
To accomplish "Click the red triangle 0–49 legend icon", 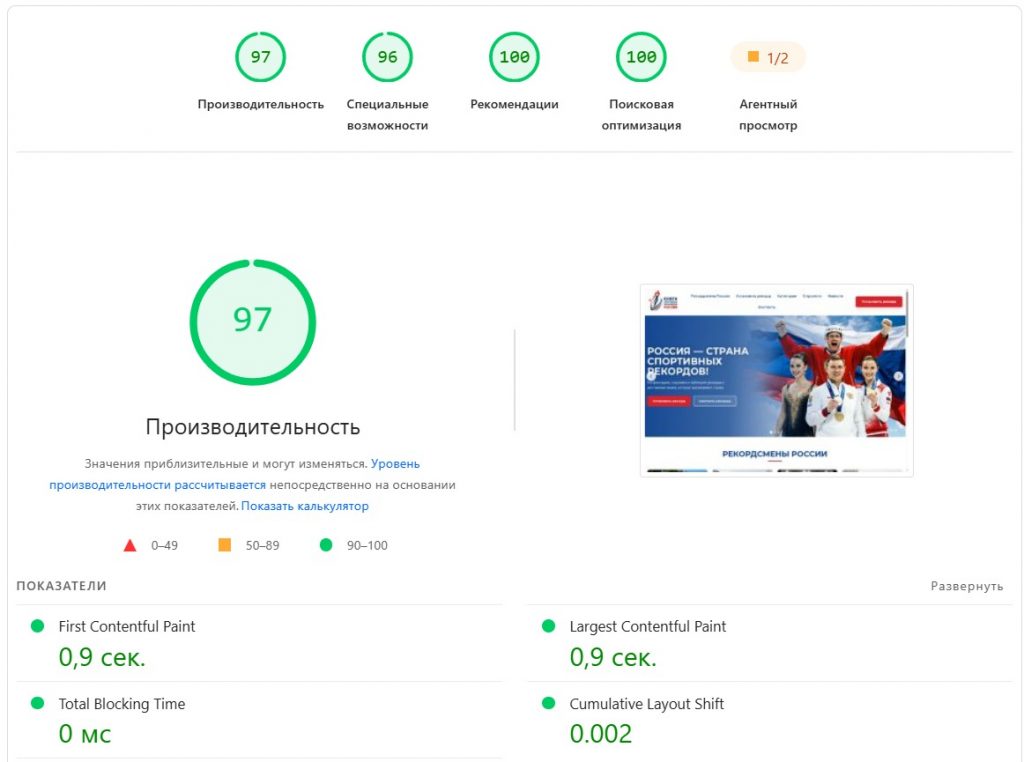I will coord(130,545).
